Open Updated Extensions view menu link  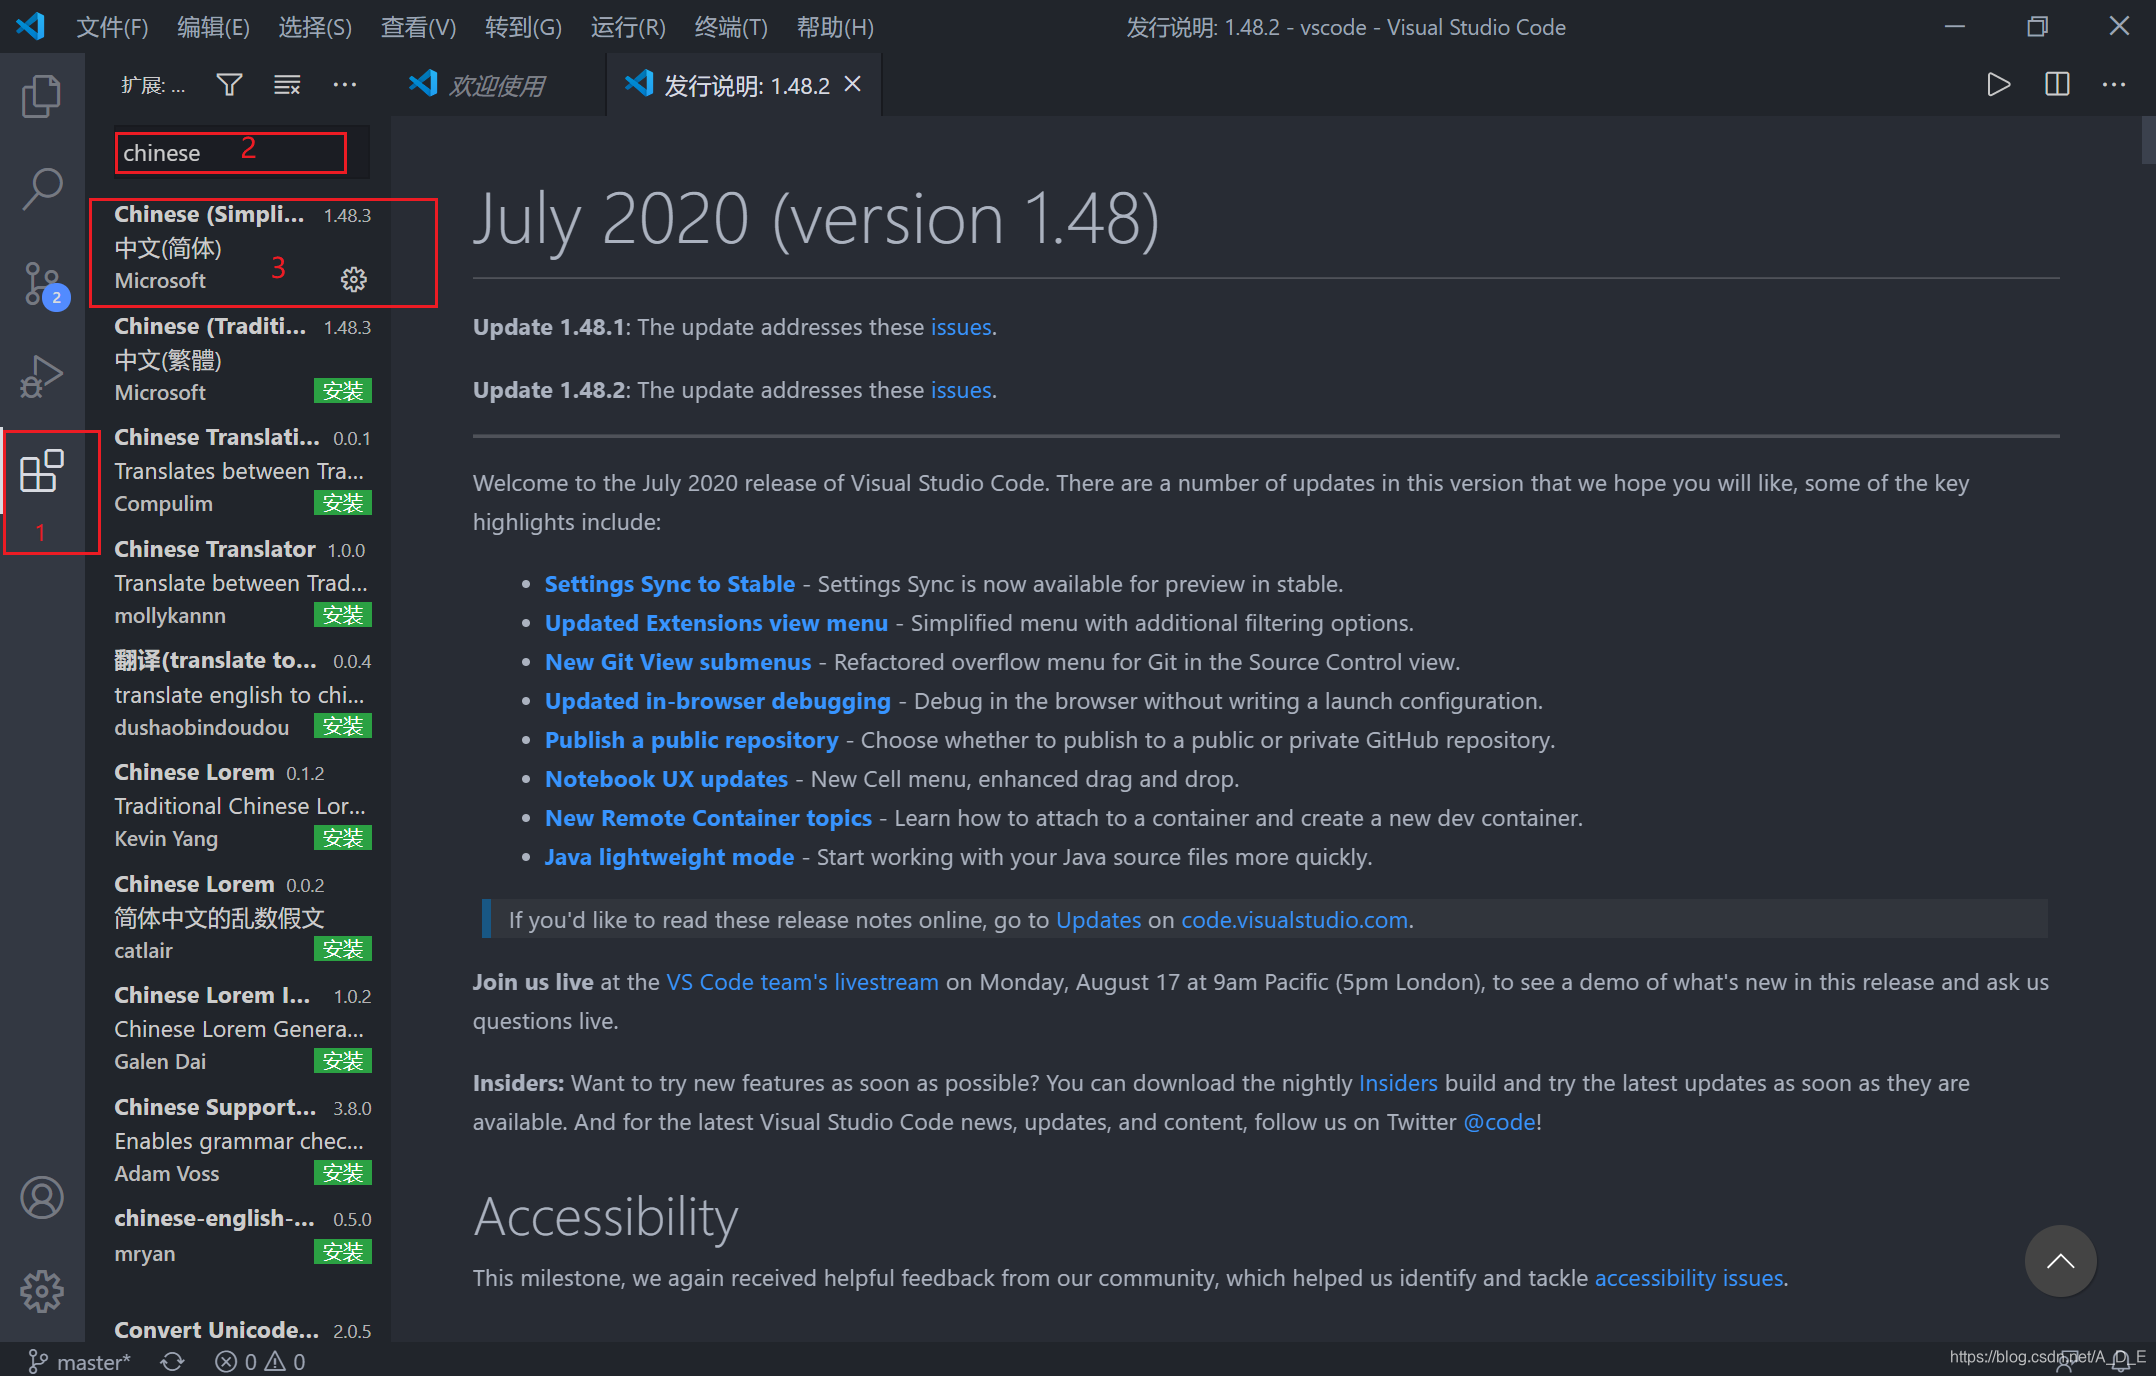pyautogui.click(x=716, y=623)
